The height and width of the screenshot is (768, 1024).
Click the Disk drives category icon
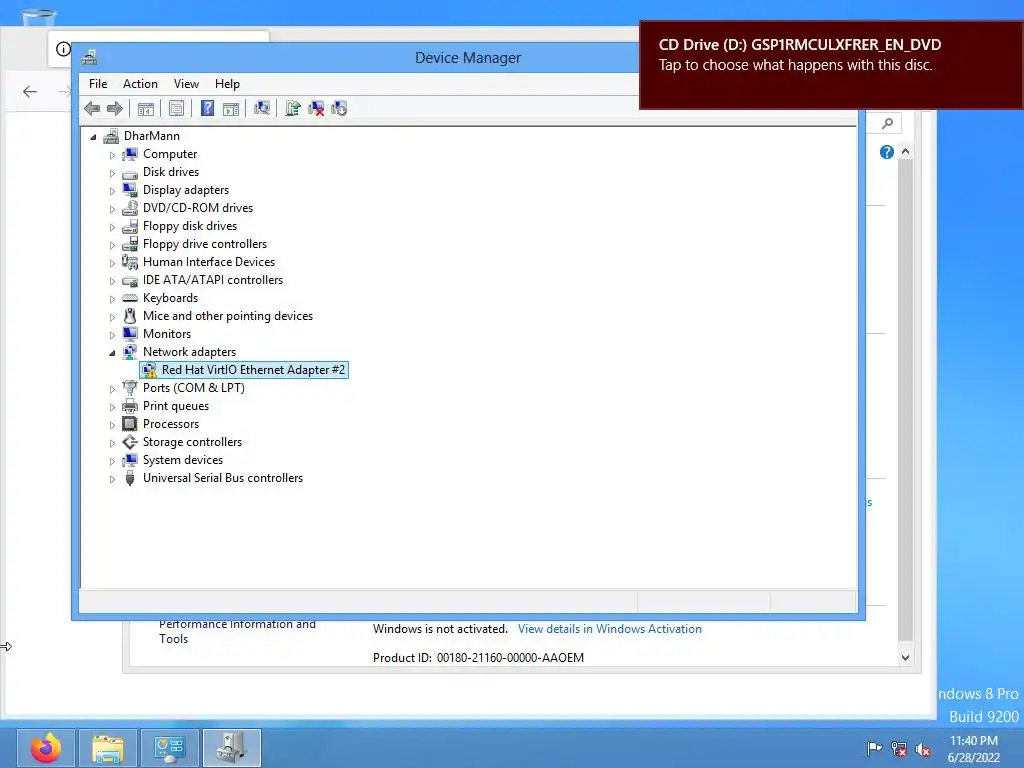(x=130, y=172)
